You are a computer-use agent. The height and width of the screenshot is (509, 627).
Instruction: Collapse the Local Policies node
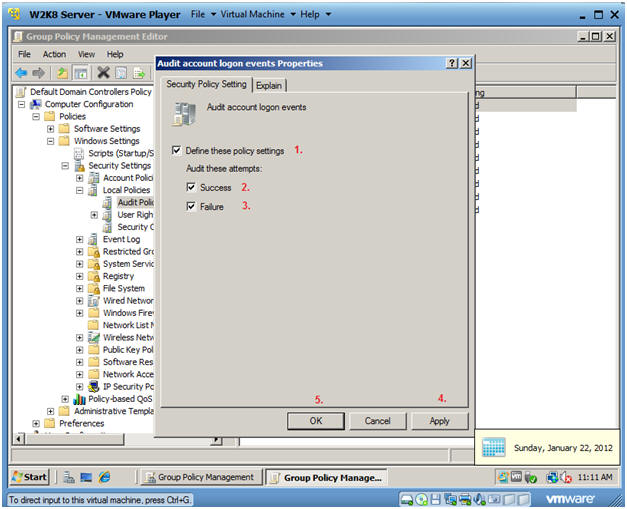(80, 190)
